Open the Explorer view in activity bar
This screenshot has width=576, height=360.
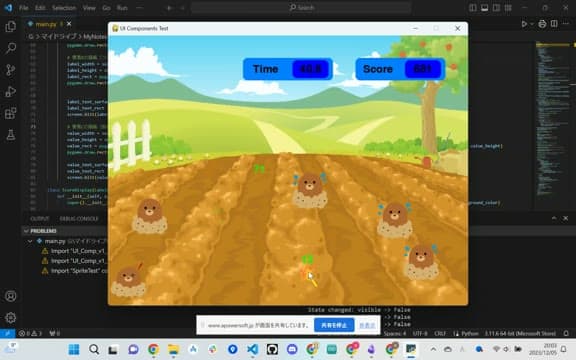(11, 26)
